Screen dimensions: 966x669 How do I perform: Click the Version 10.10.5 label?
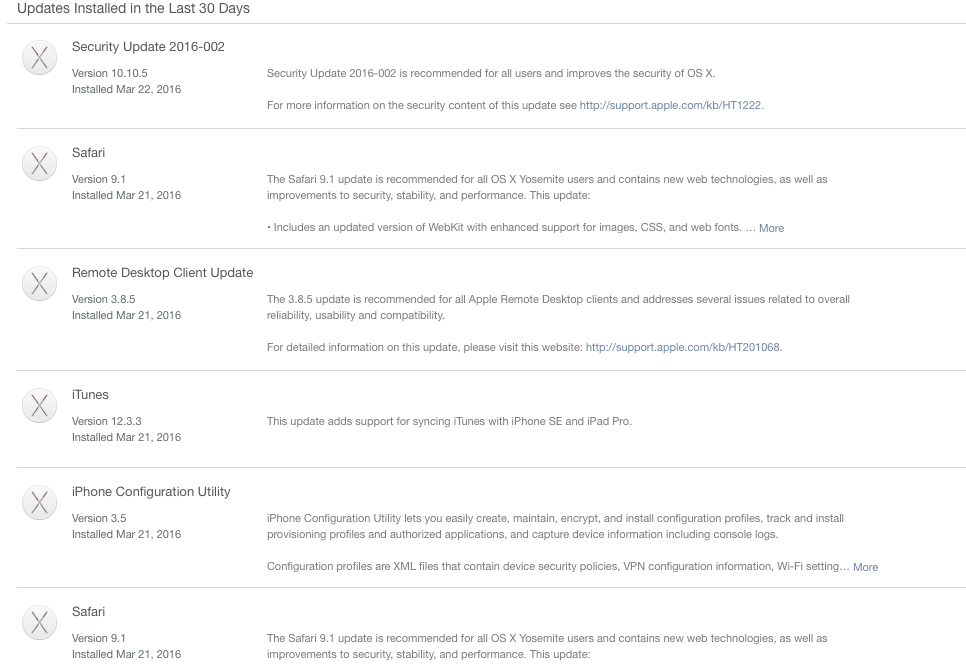click(x=109, y=74)
